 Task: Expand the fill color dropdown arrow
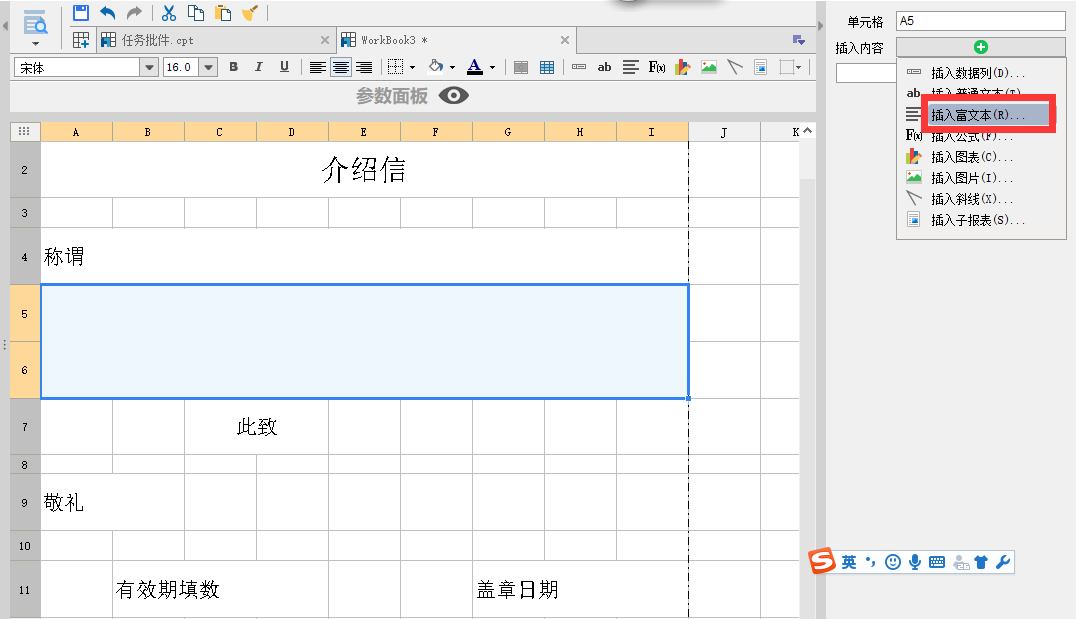pos(452,67)
